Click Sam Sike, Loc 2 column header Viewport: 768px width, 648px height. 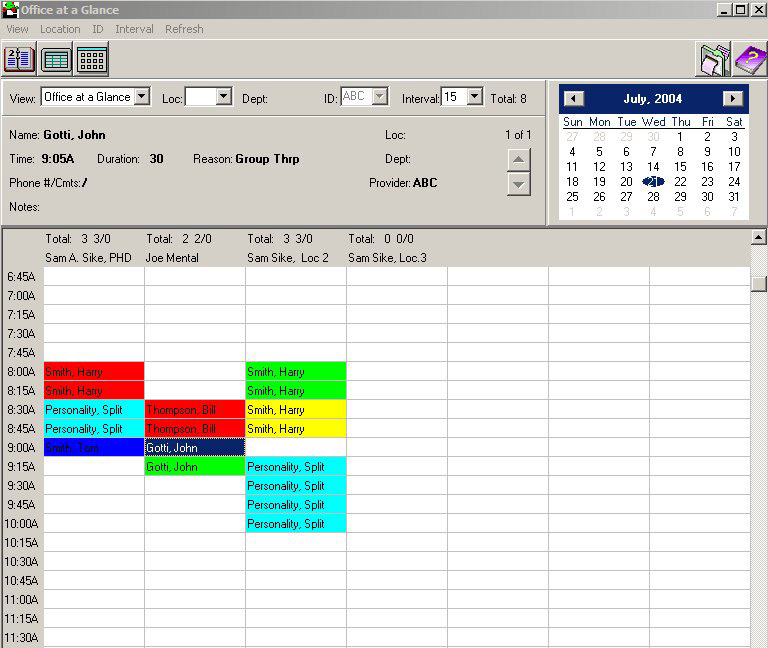click(288, 258)
